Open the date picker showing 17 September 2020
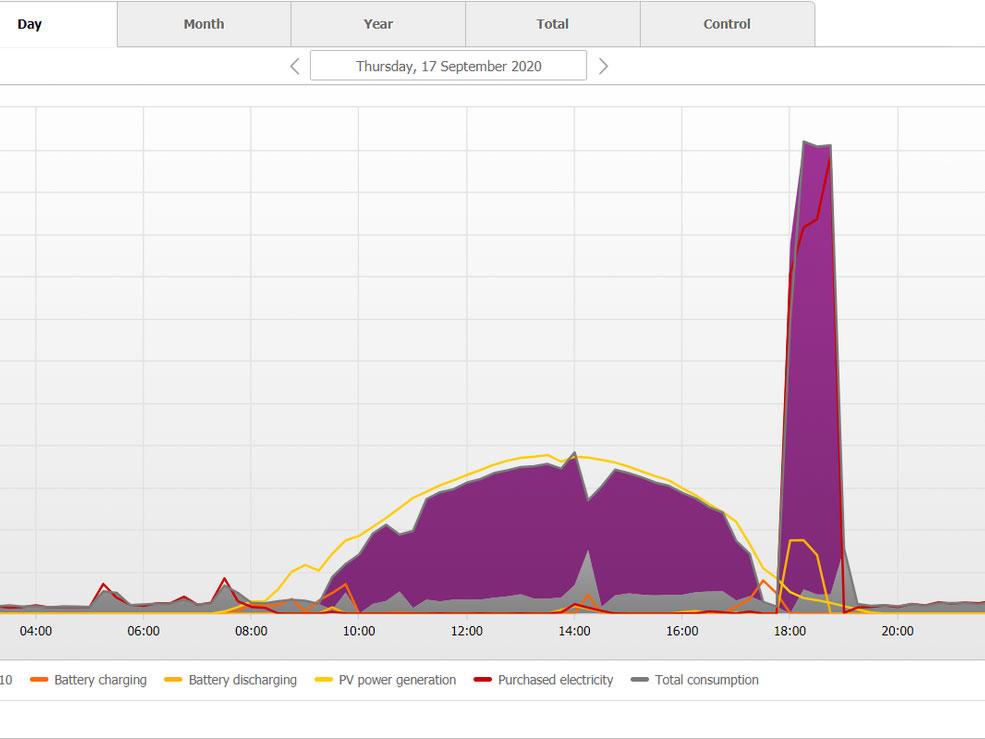The width and height of the screenshot is (985, 739). click(x=448, y=66)
